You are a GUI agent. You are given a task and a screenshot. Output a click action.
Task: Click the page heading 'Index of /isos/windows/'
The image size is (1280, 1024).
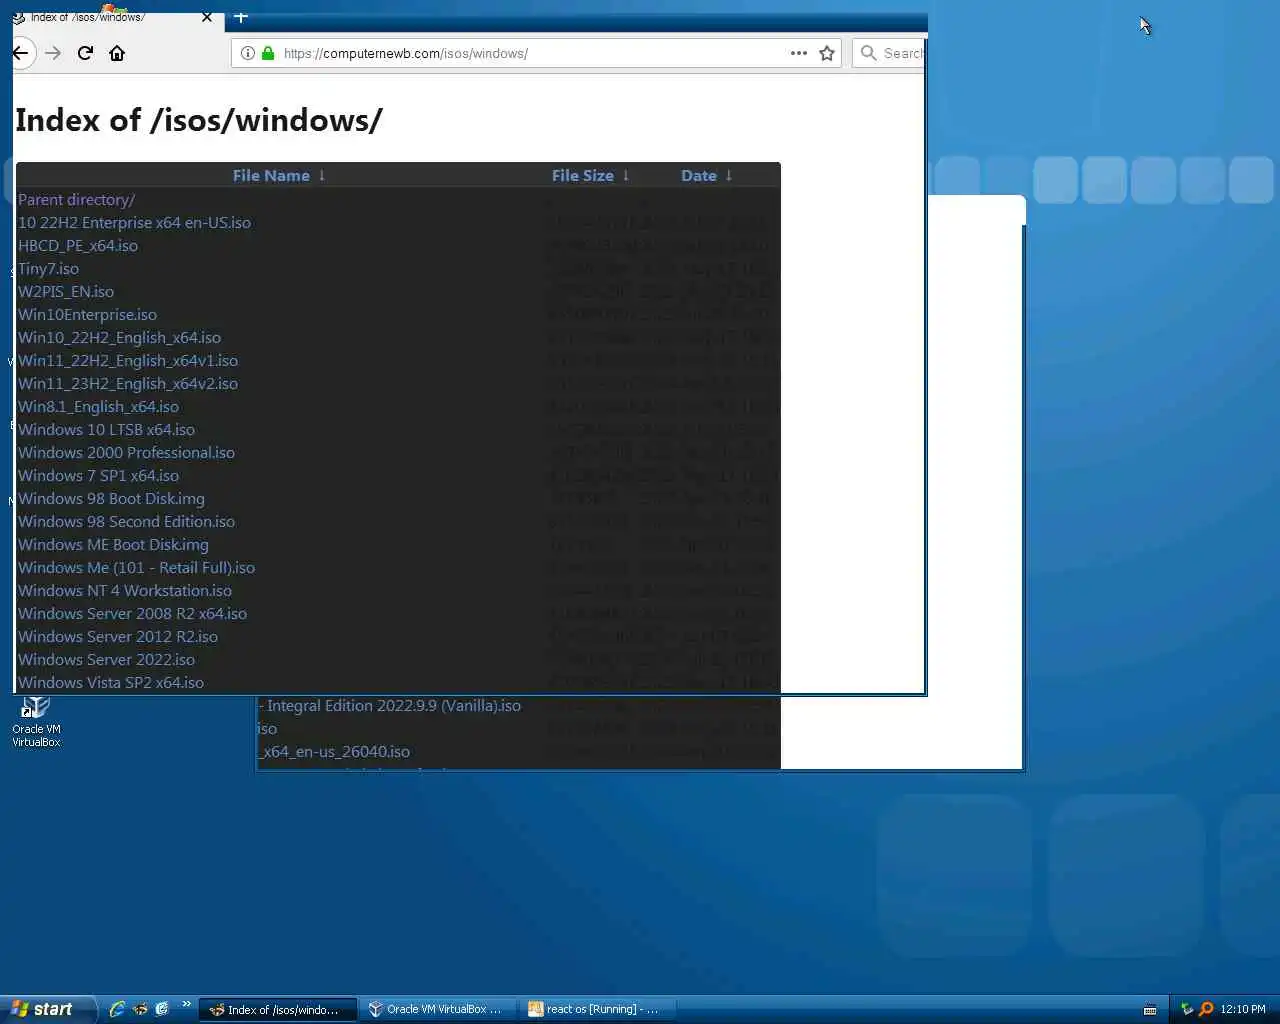point(198,120)
